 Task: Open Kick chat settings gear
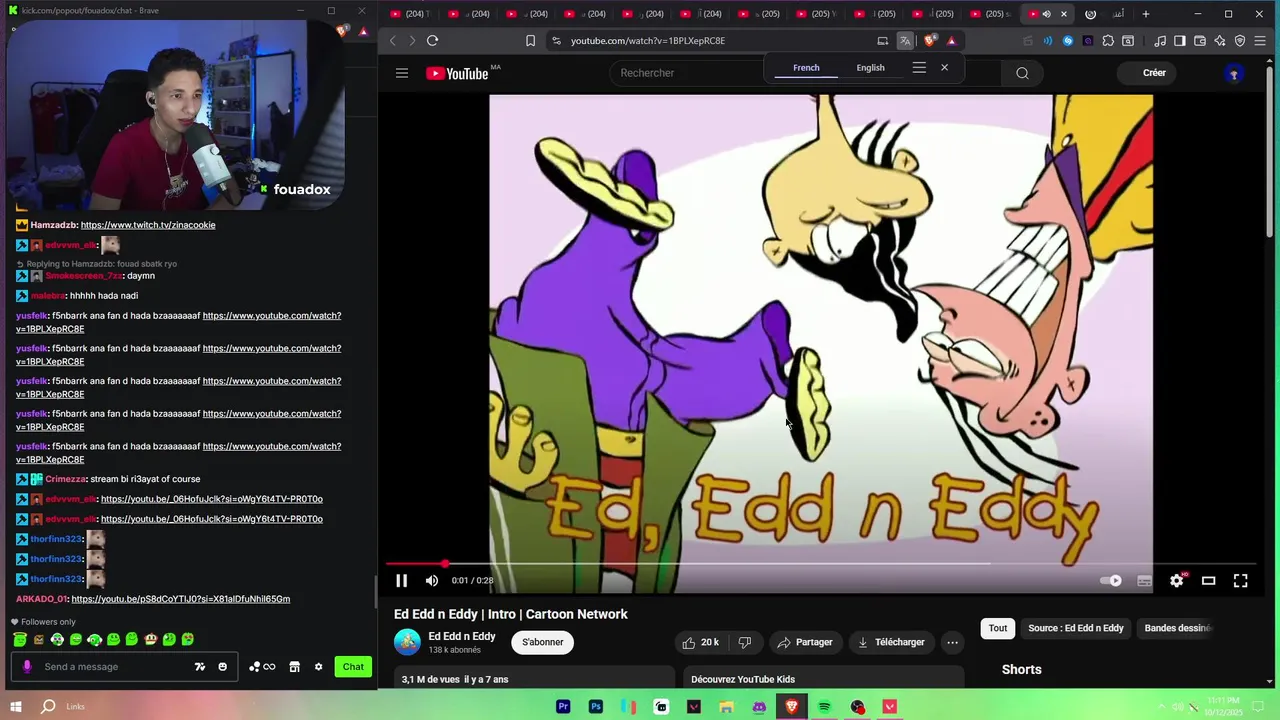pos(319,667)
